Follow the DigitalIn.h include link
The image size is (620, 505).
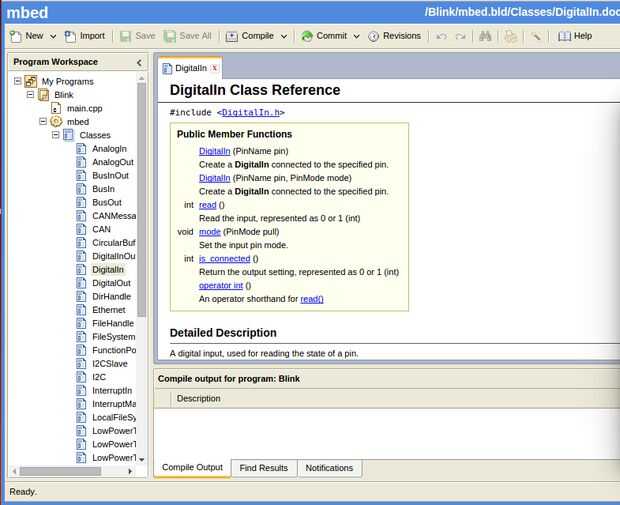coord(251,113)
